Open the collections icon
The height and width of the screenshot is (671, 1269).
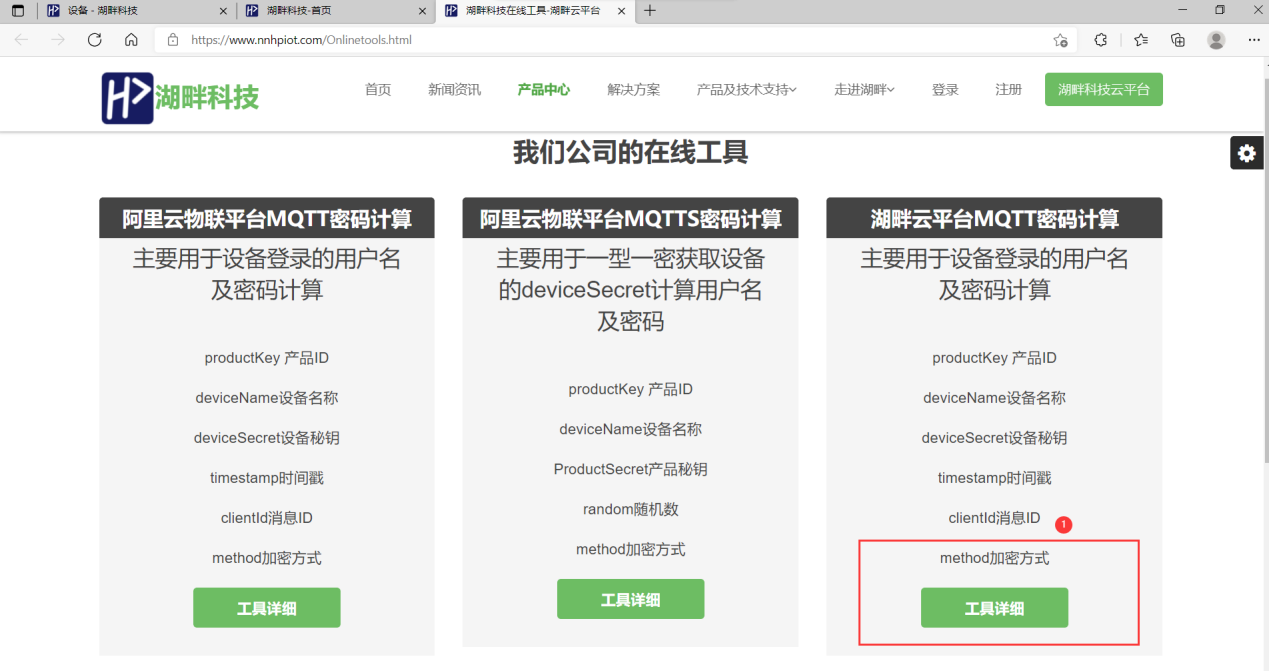pos(1178,40)
